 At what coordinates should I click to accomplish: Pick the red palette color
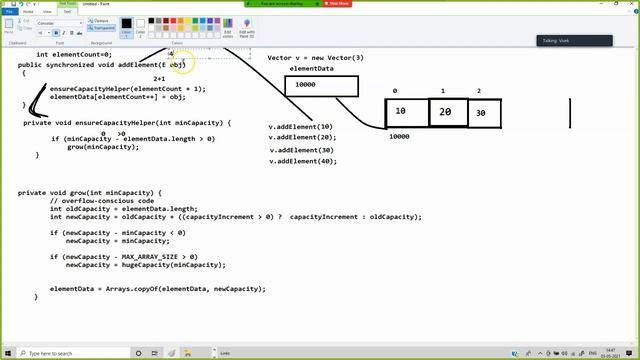pyautogui.click(x=173, y=20)
